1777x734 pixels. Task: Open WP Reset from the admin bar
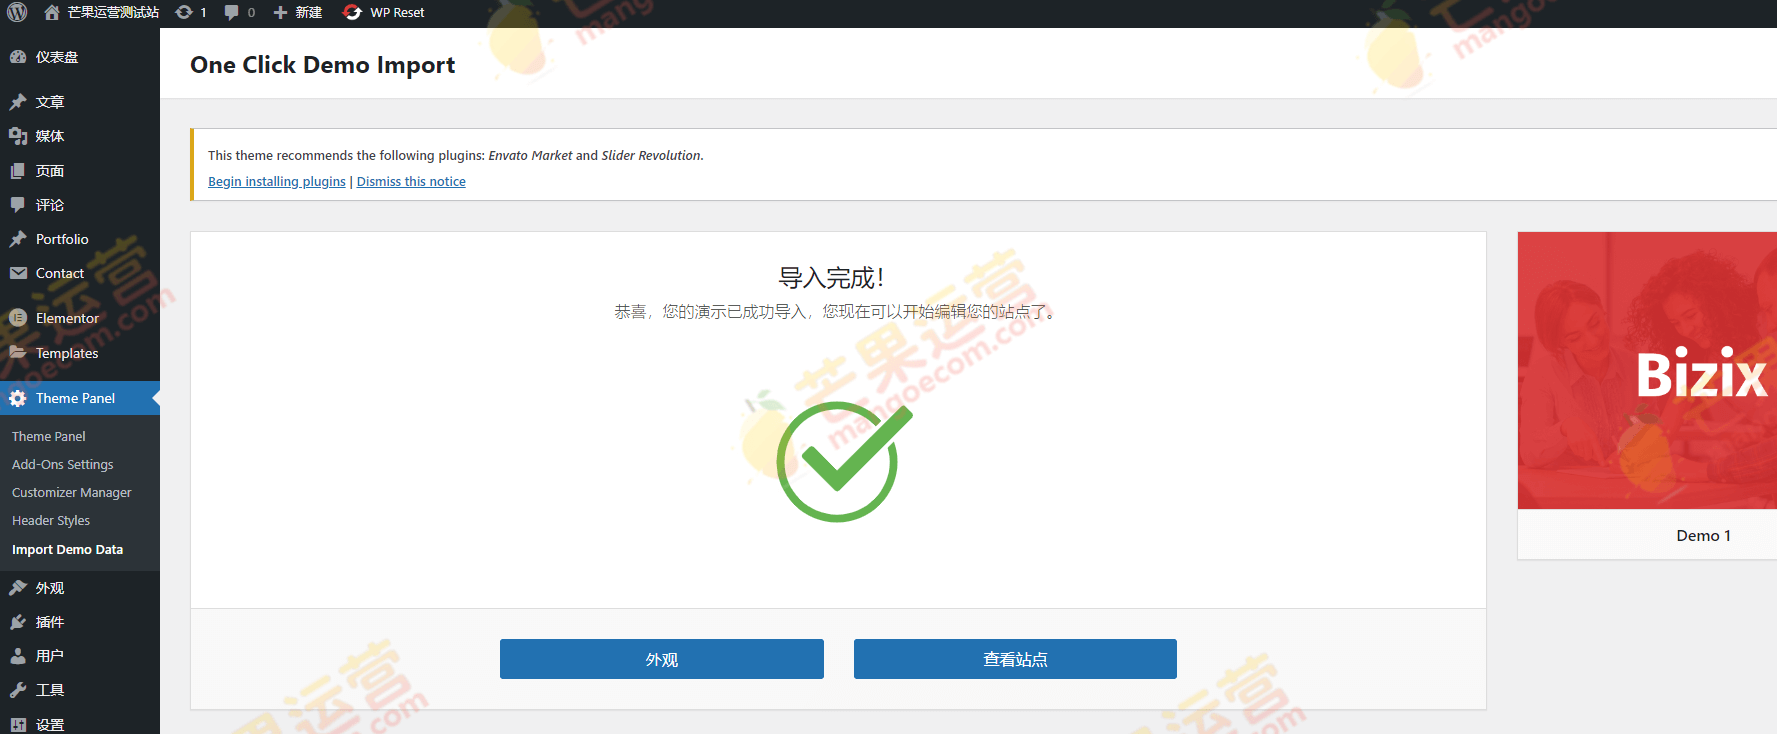[397, 12]
